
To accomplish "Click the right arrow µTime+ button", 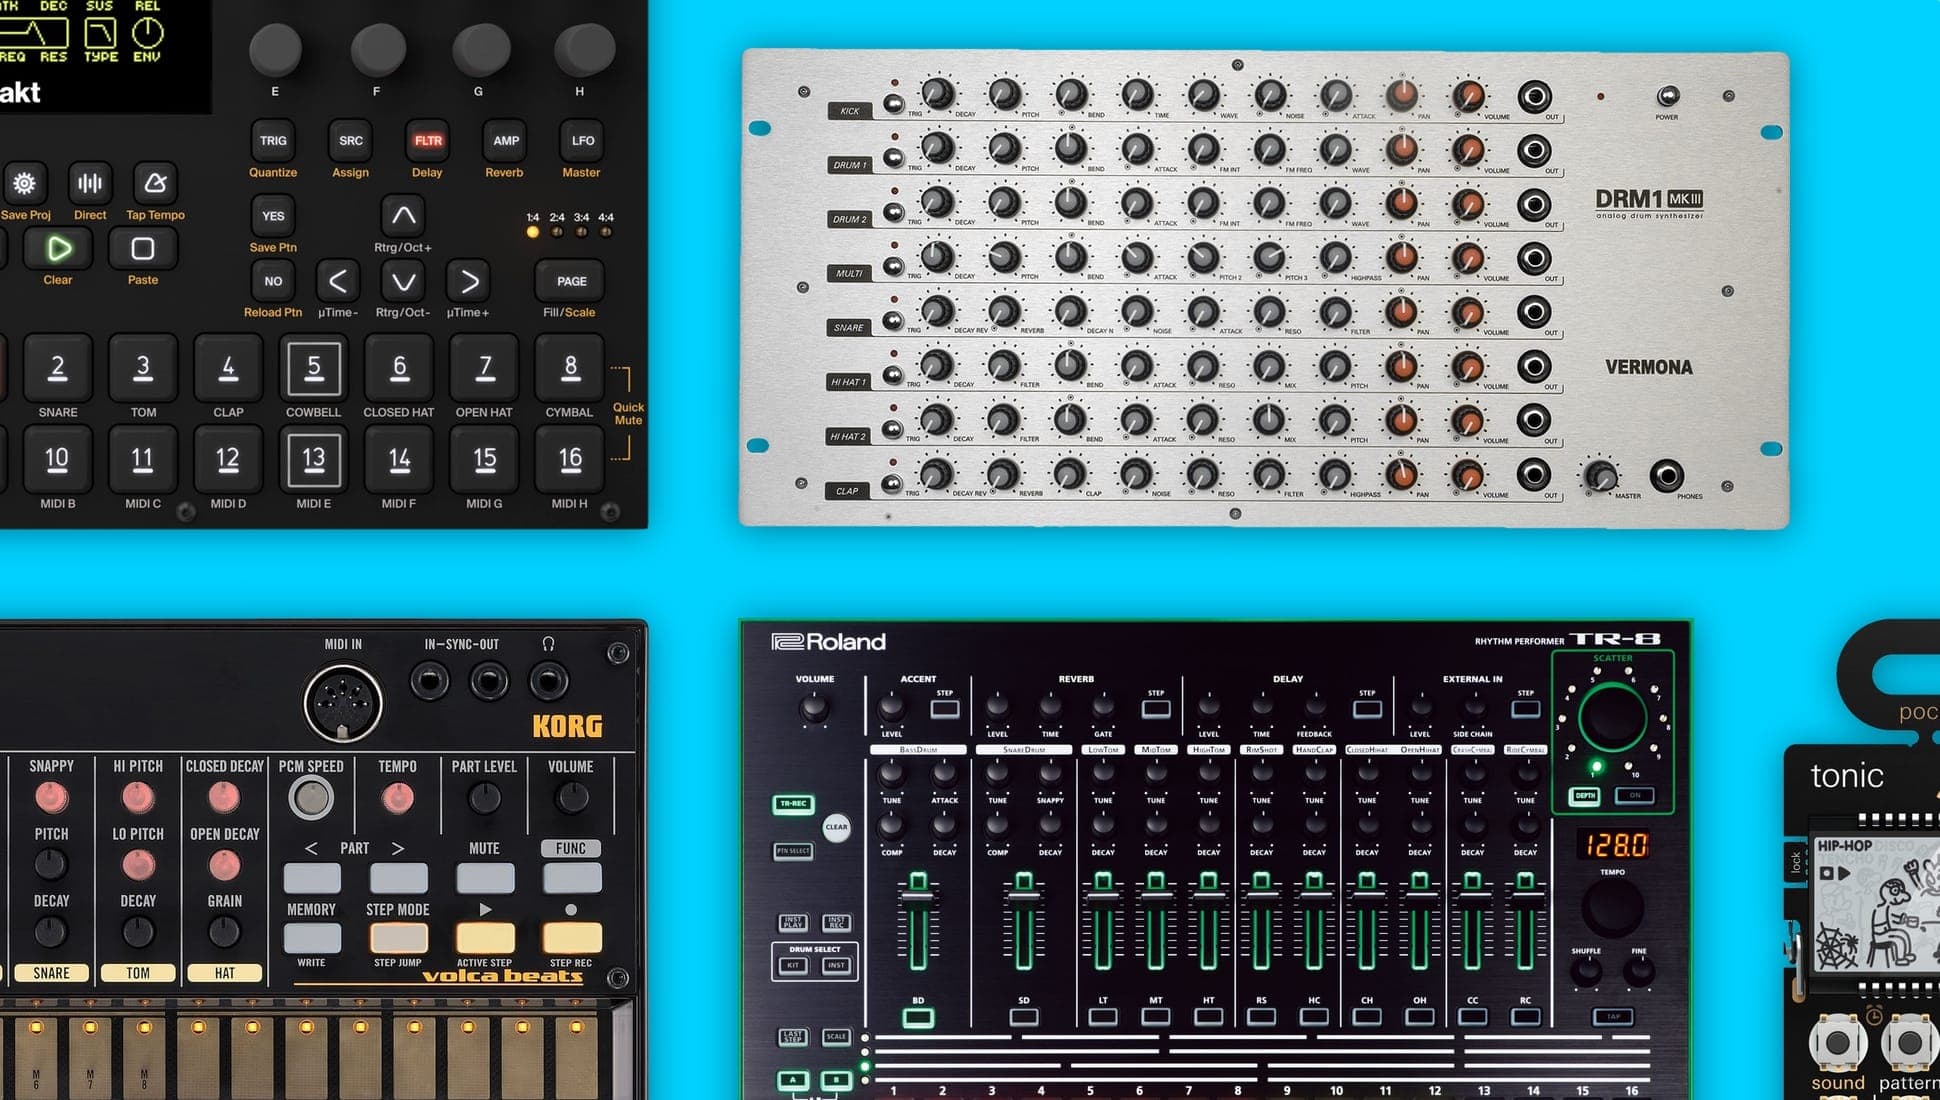I will (469, 281).
